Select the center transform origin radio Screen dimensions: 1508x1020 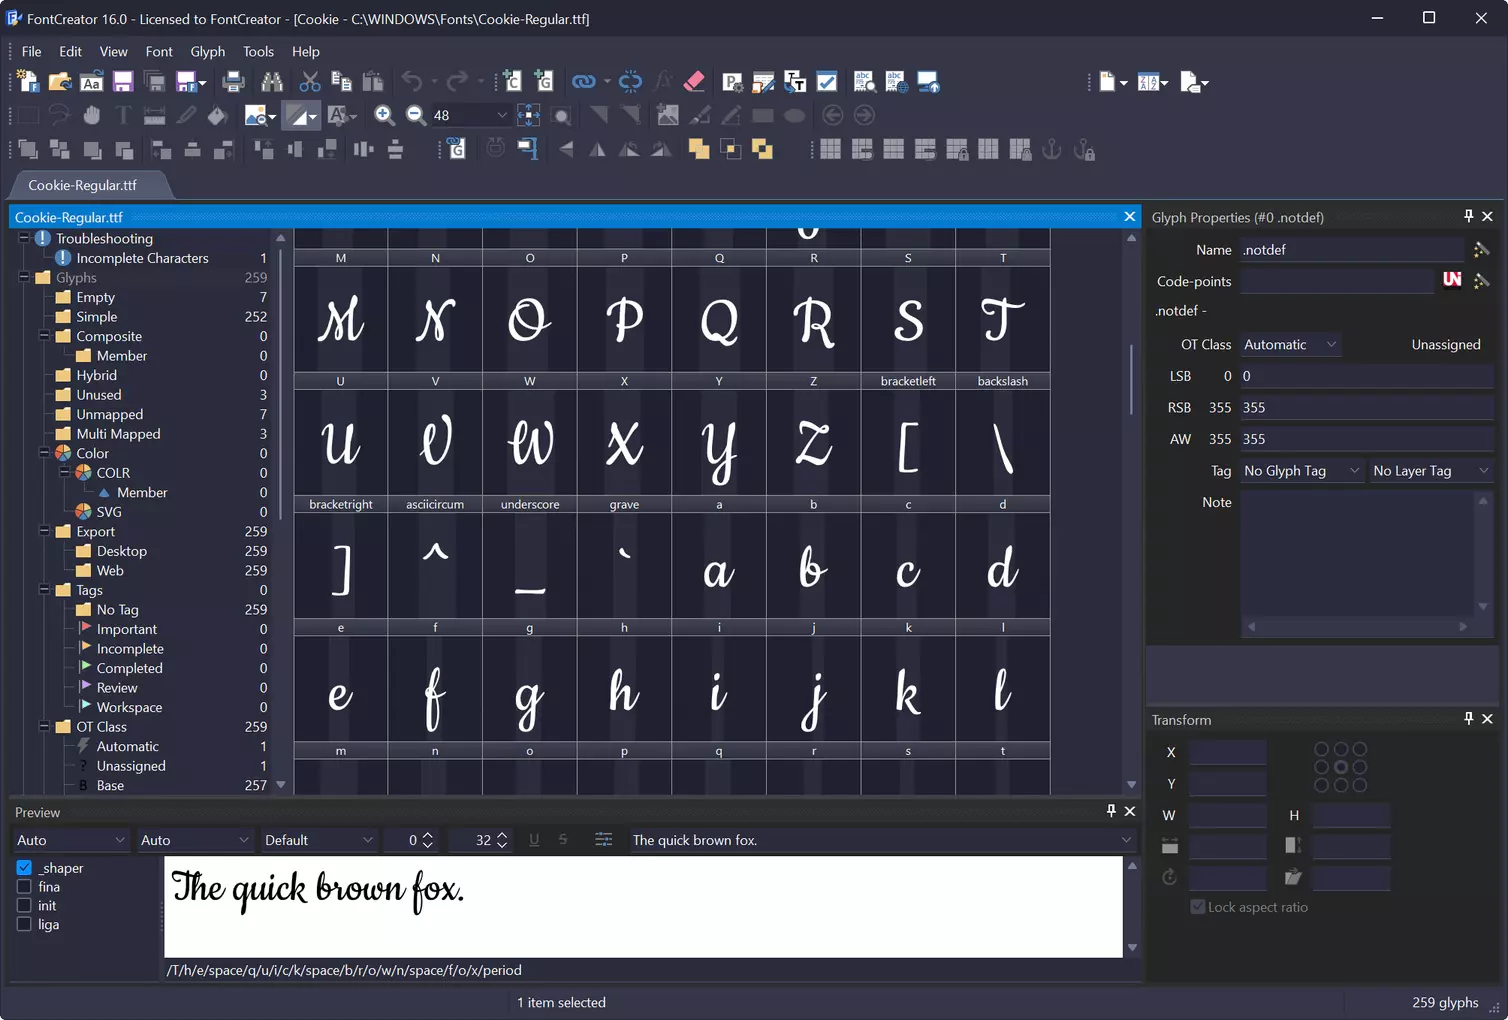coord(1341,767)
